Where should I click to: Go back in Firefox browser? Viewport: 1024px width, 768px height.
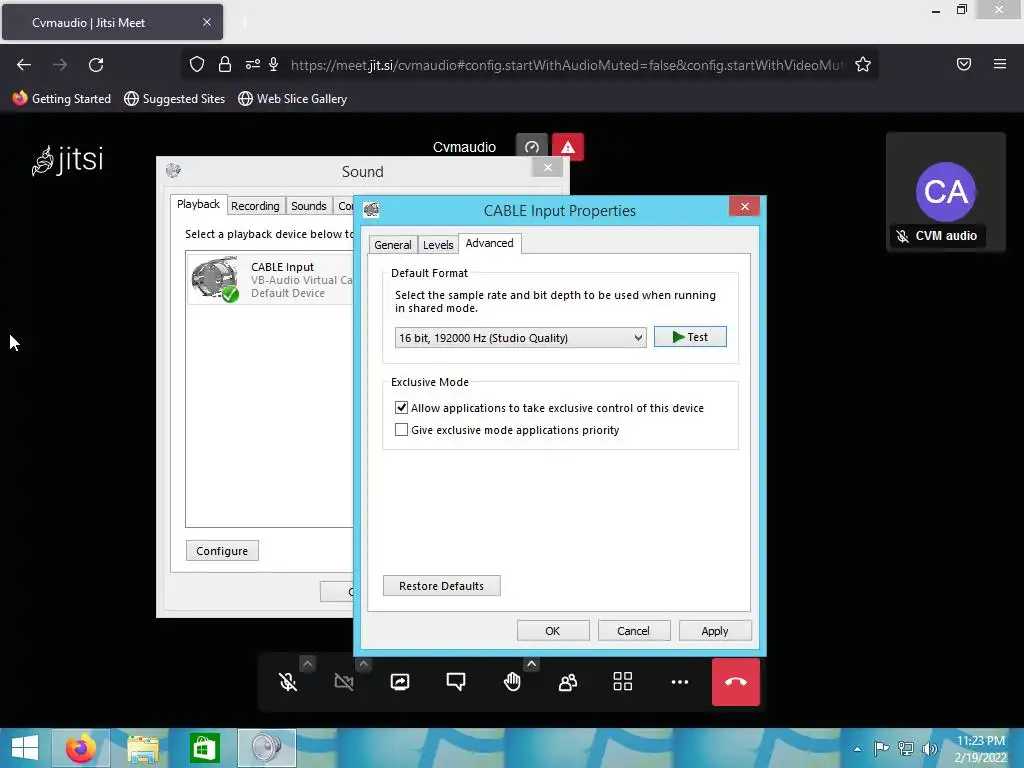24,65
